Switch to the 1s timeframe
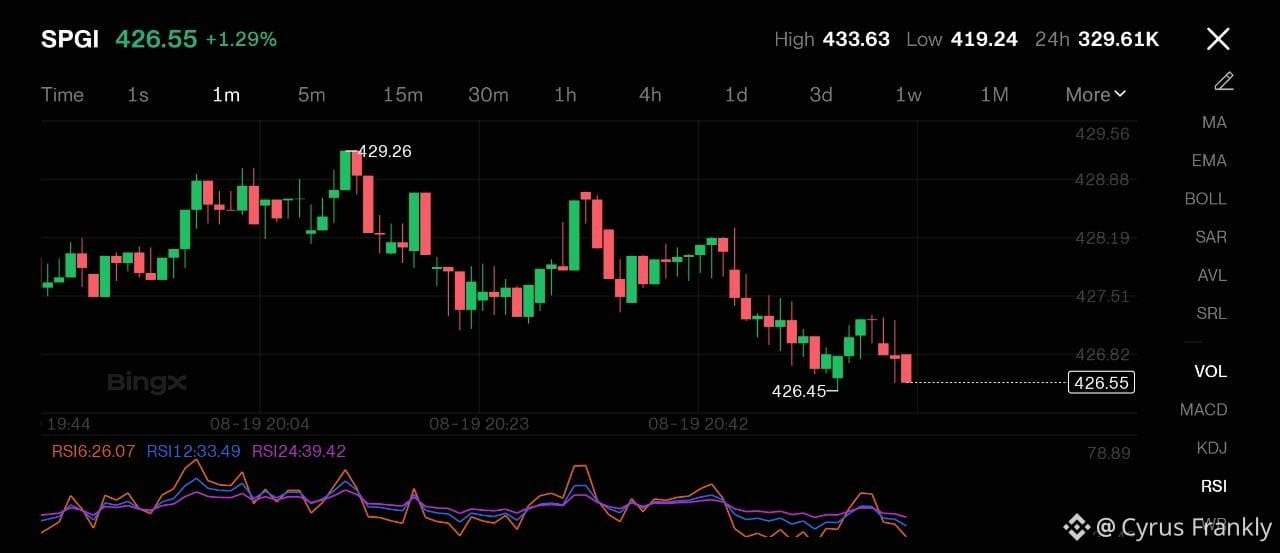Viewport: 1280px width, 553px height. pos(138,94)
